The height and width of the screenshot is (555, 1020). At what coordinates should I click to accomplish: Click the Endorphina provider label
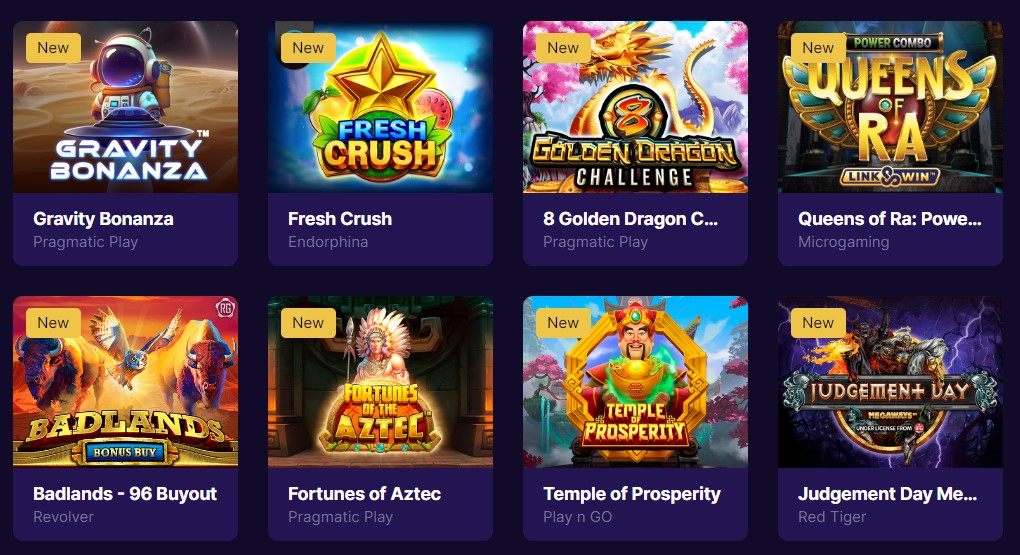328,242
